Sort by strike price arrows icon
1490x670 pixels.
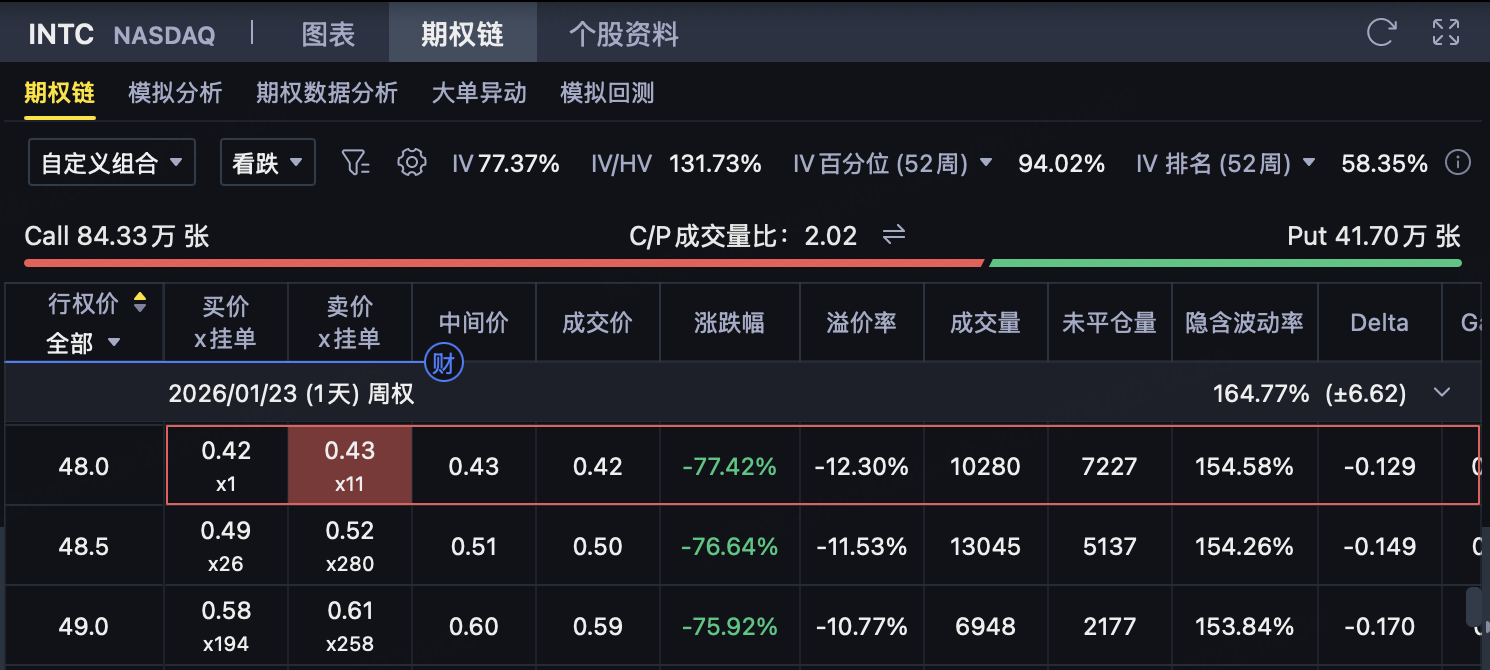pos(140,302)
